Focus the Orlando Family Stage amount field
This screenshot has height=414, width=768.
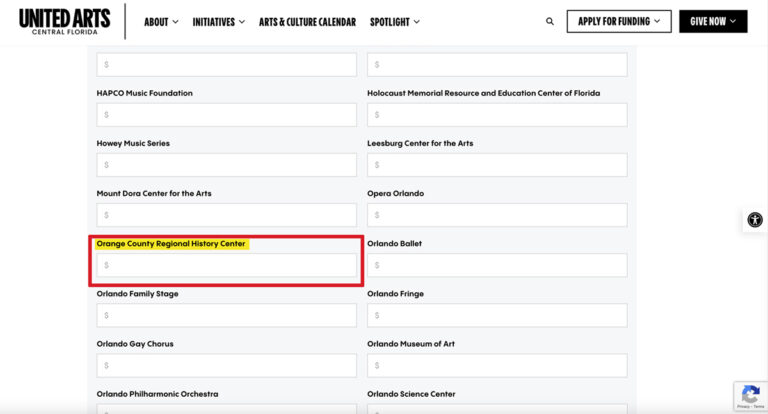pyautogui.click(x=226, y=315)
